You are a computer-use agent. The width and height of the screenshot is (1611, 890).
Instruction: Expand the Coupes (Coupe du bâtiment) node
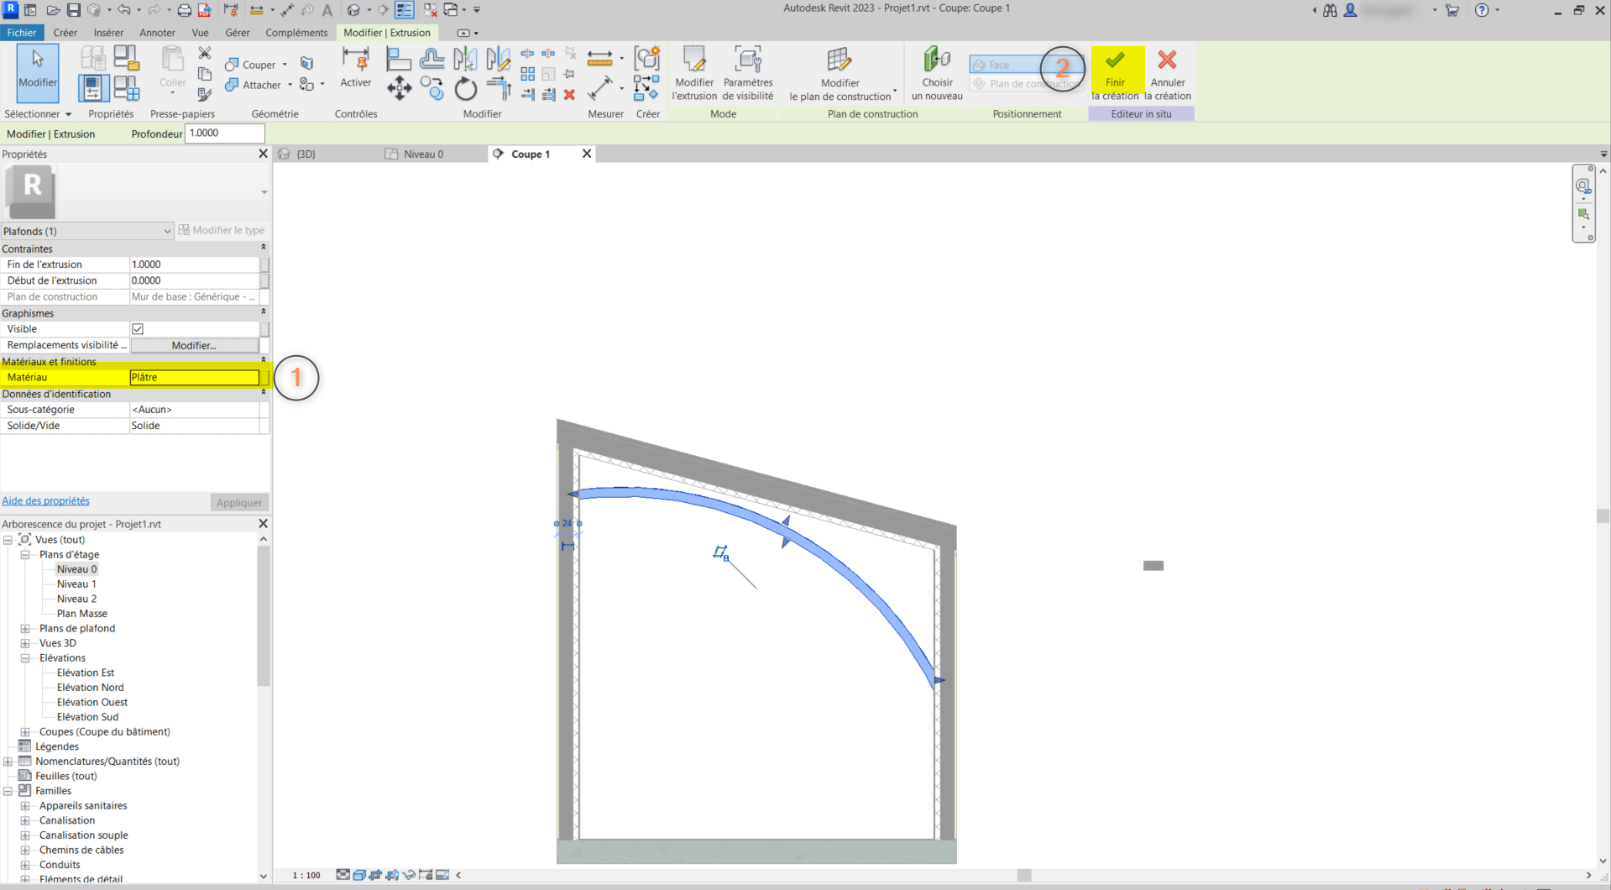(x=25, y=732)
